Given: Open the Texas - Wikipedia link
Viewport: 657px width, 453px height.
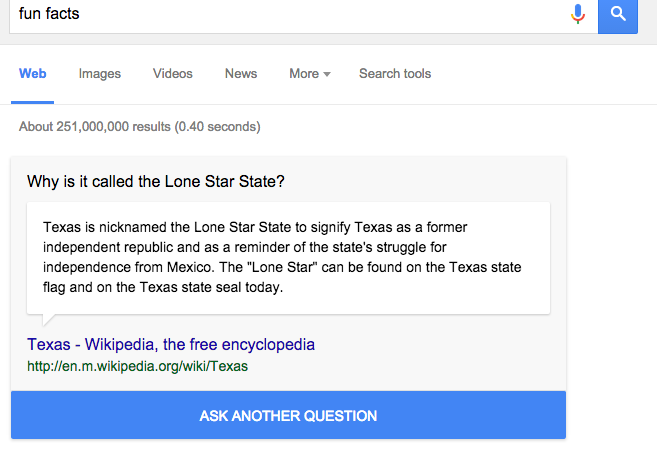Looking at the screenshot, I should point(171,345).
